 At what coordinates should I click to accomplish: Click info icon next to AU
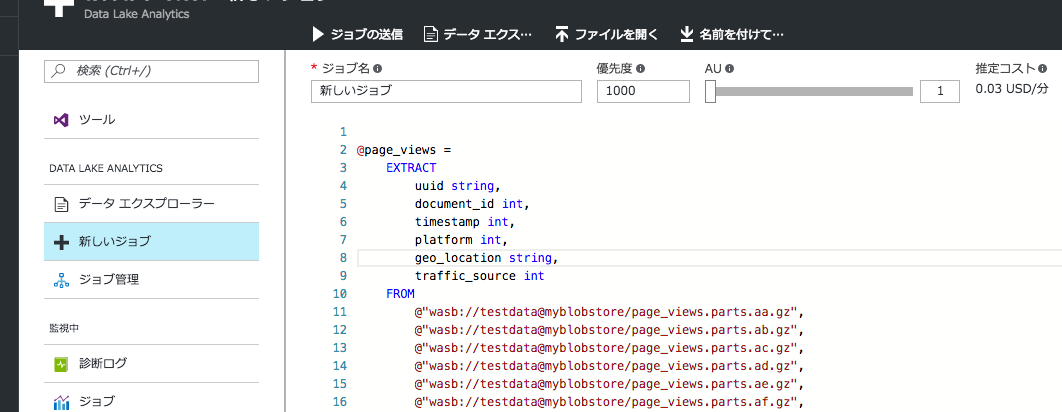(730, 68)
